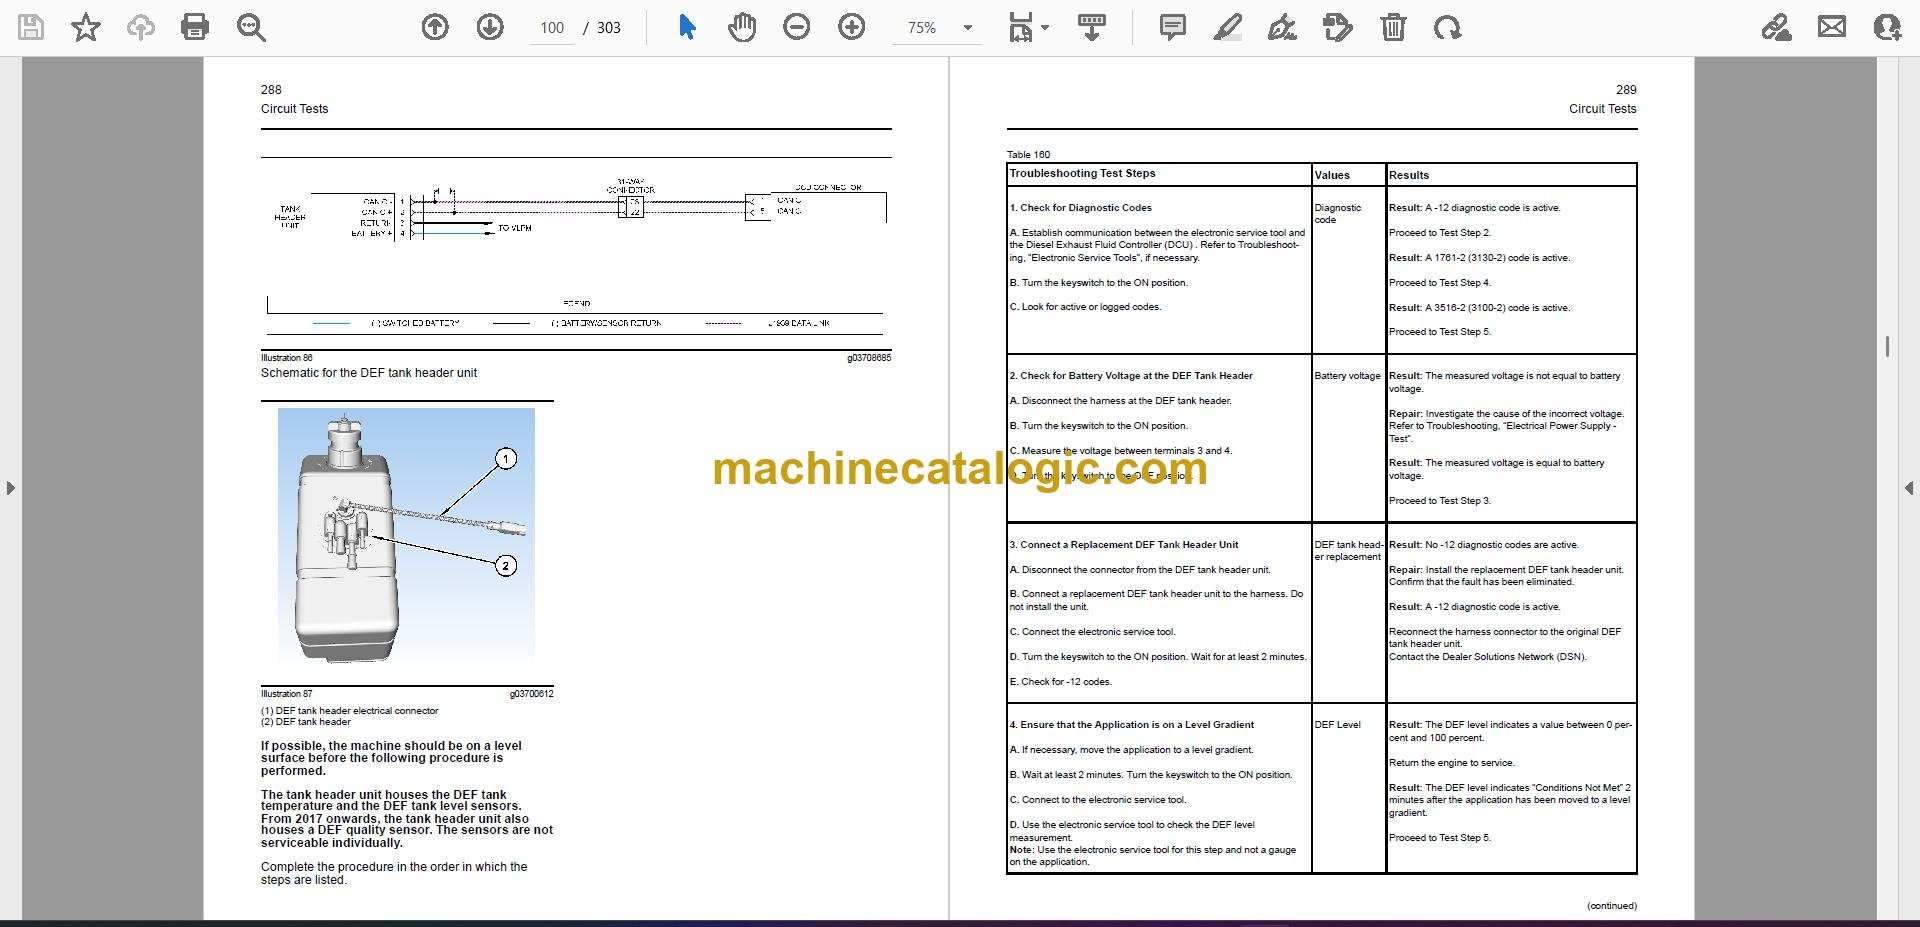Select the highlight text pen tool

[x=1228, y=27]
